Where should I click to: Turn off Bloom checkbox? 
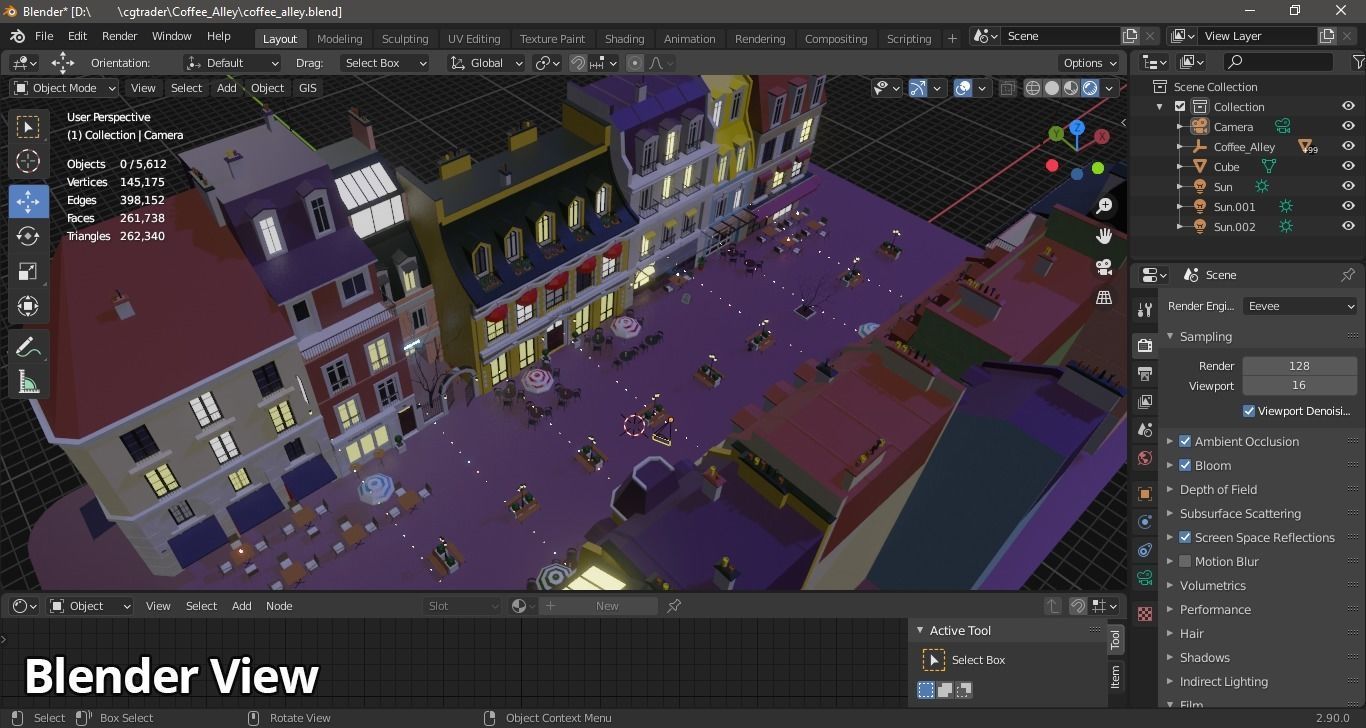click(x=1185, y=465)
